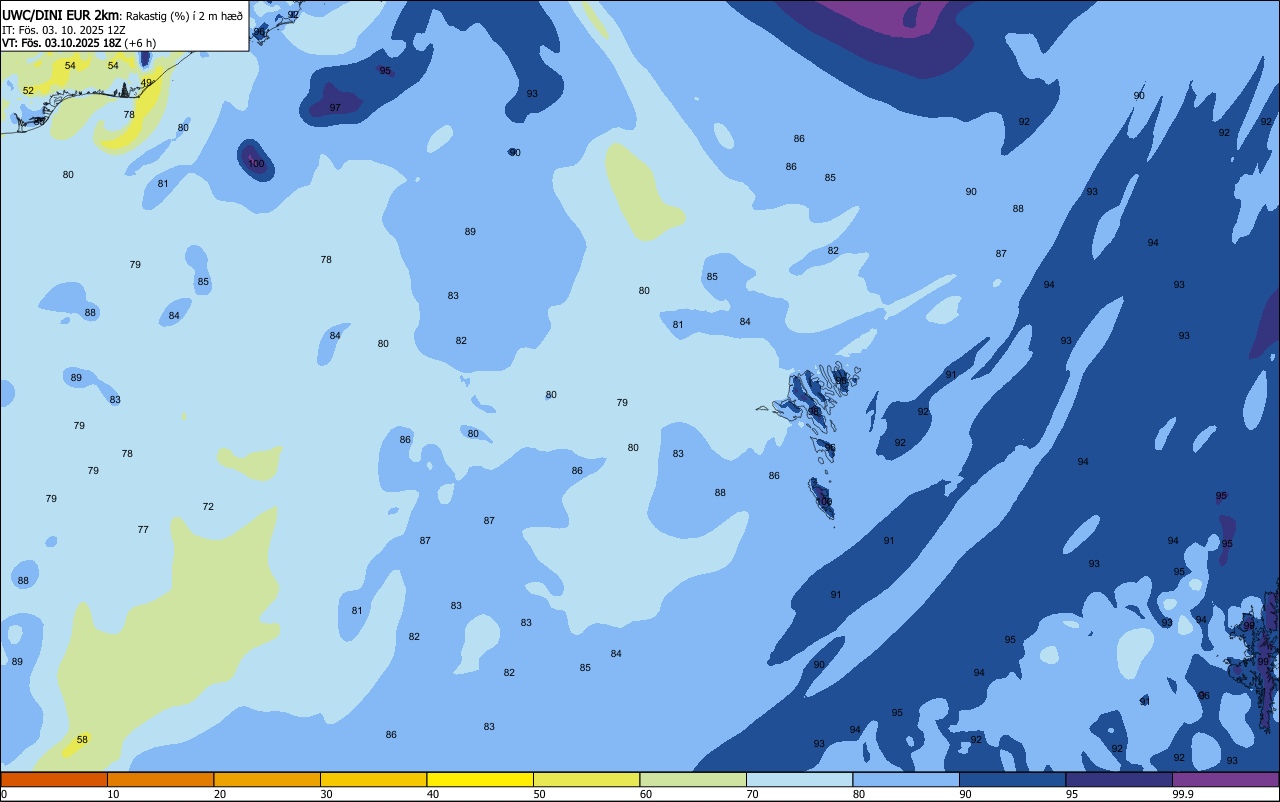The width and height of the screenshot is (1280, 802).
Task: Click the "52" value near the coastline
Action: click(28, 91)
